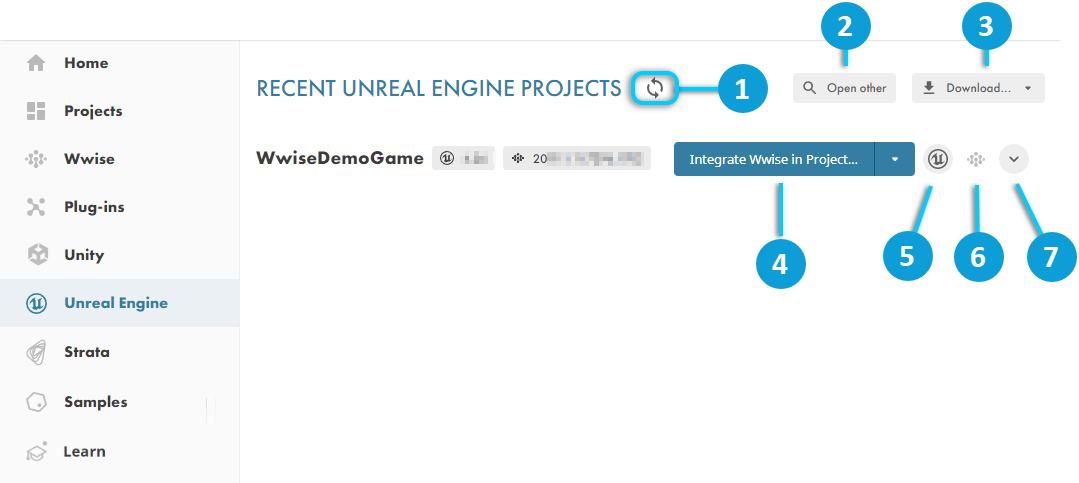Click the Unreal version badge beside WwiseDemoGame

click(x=463, y=158)
